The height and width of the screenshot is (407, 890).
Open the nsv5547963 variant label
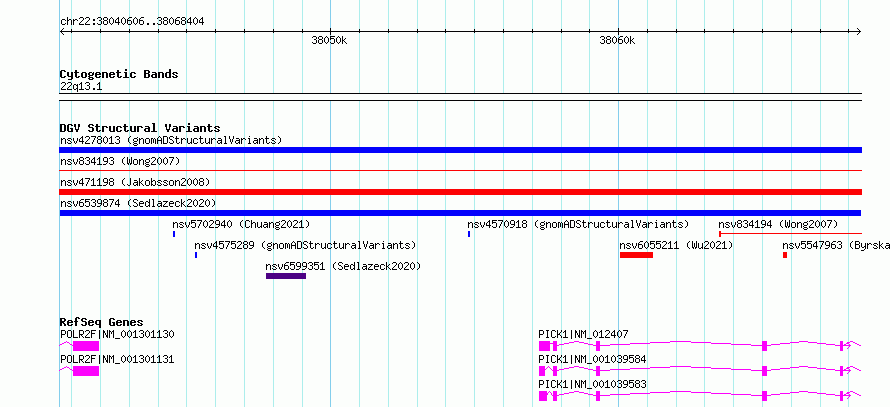(836, 245)
